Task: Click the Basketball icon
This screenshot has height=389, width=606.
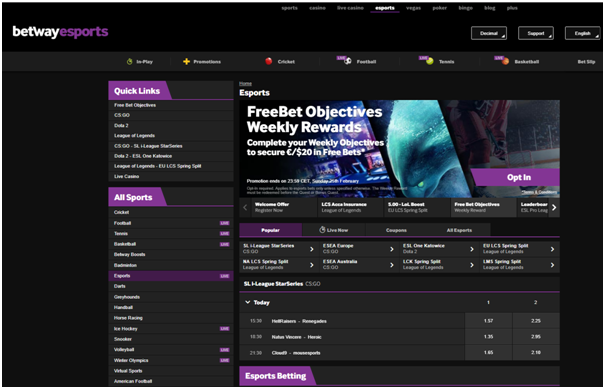Action: click(505, 61)
